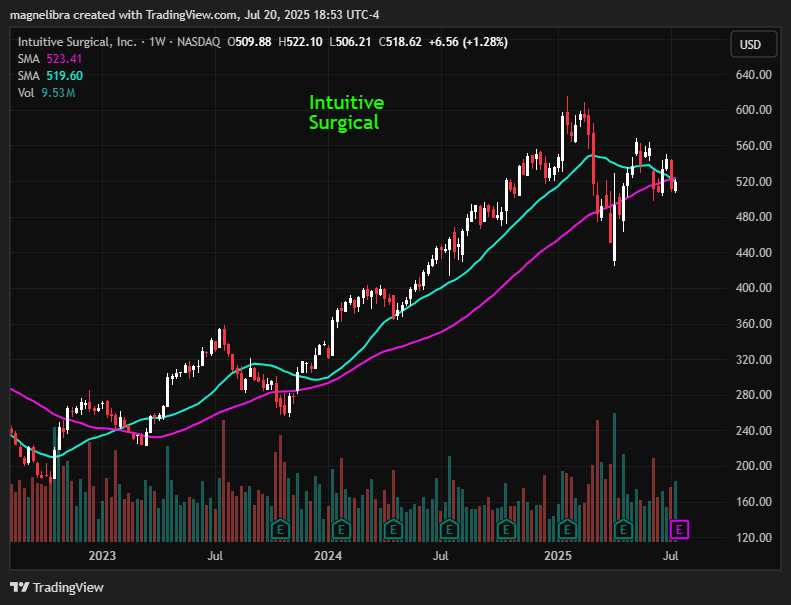Screen dimensions: 791x605
Task: Click the green earnings E marker above the 2024 label
Action: 342,529
